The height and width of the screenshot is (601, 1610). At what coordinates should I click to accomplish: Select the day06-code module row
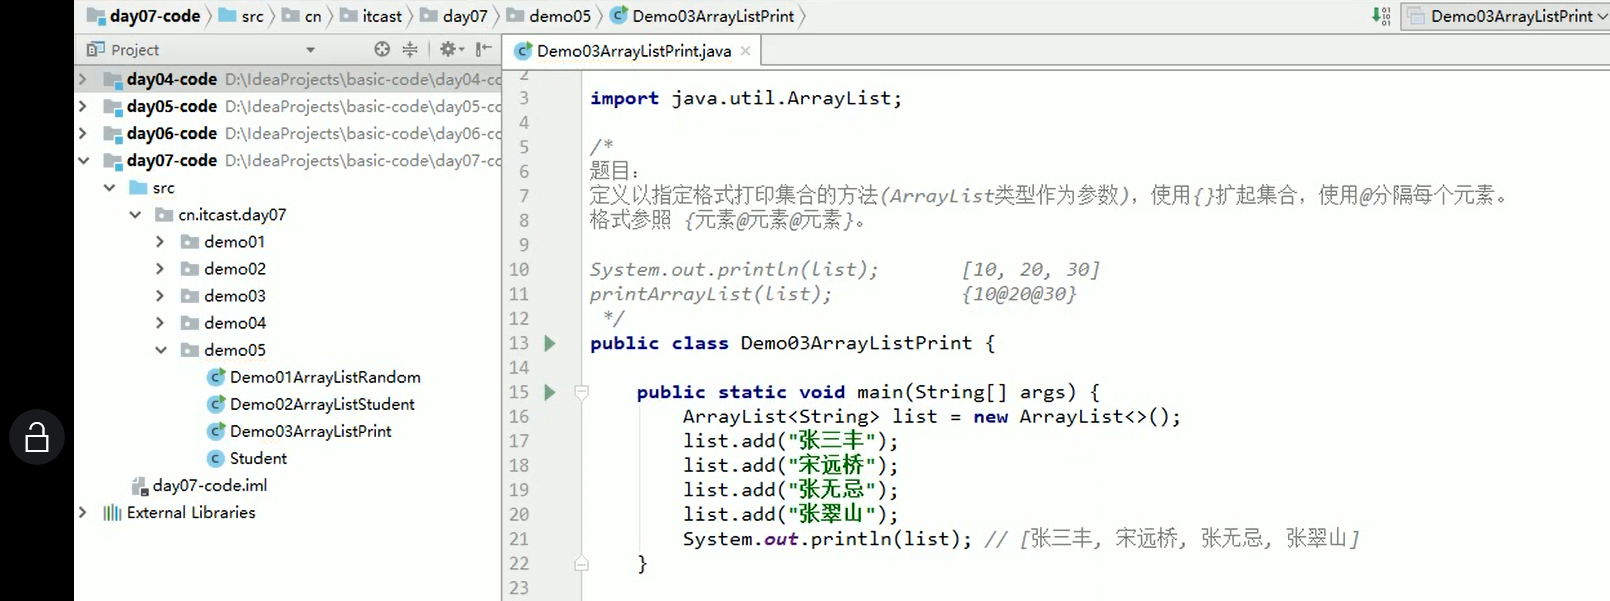pos(288,133)
